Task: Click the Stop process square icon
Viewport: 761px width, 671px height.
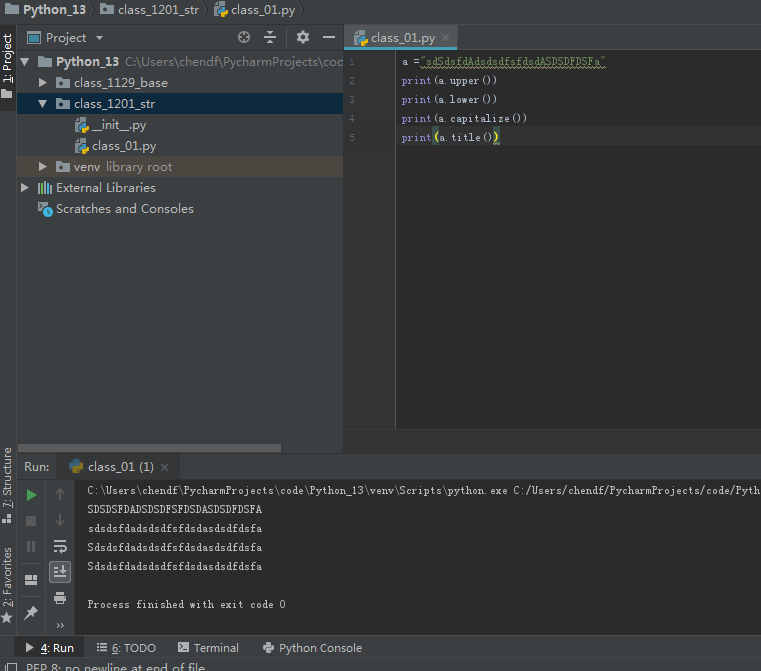Action: point(31,521)
